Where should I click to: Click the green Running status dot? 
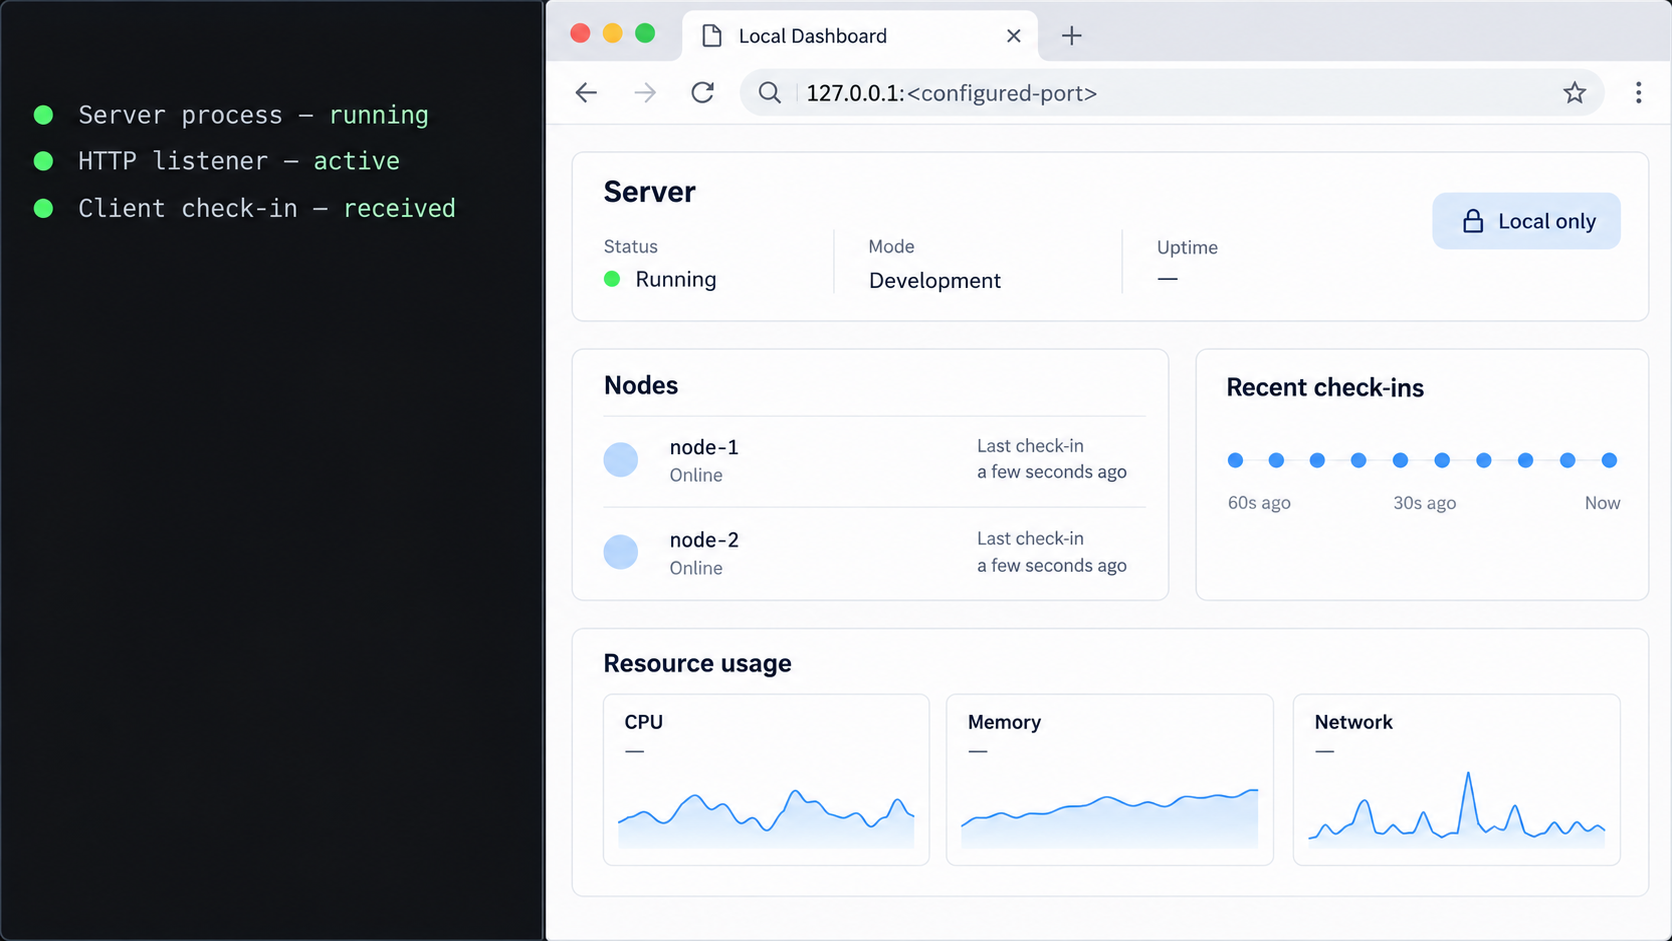pyautogui.click(x=612, y=279)
